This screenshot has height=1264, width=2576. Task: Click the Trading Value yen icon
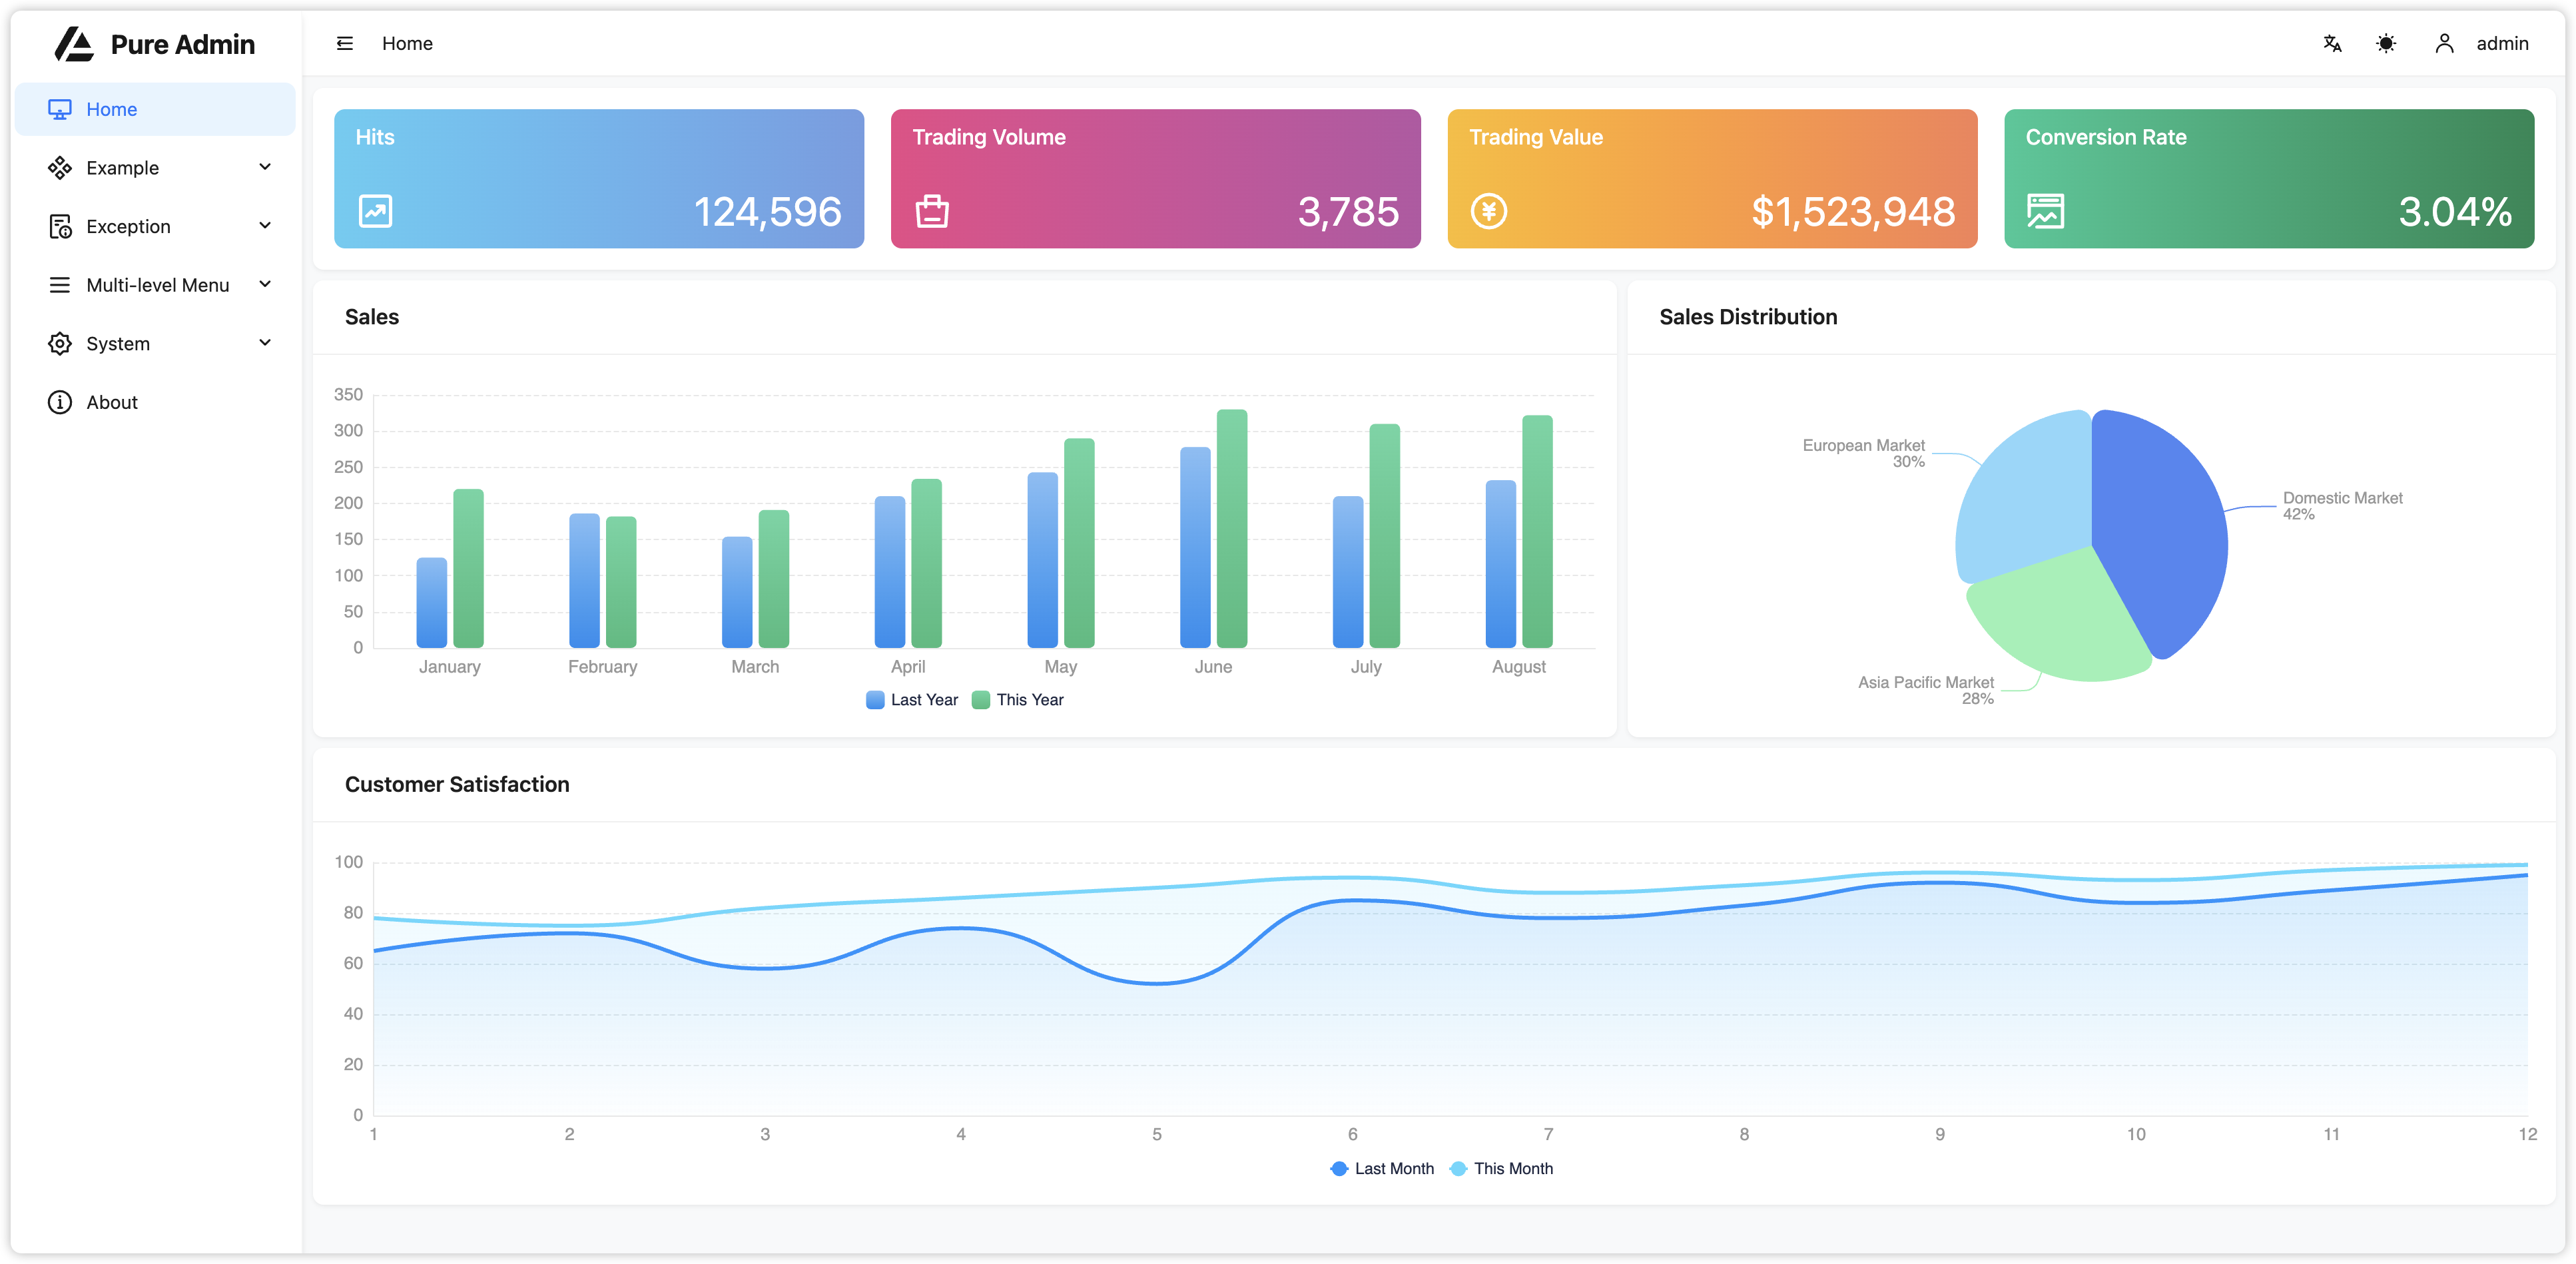(x=1488, y=211)
